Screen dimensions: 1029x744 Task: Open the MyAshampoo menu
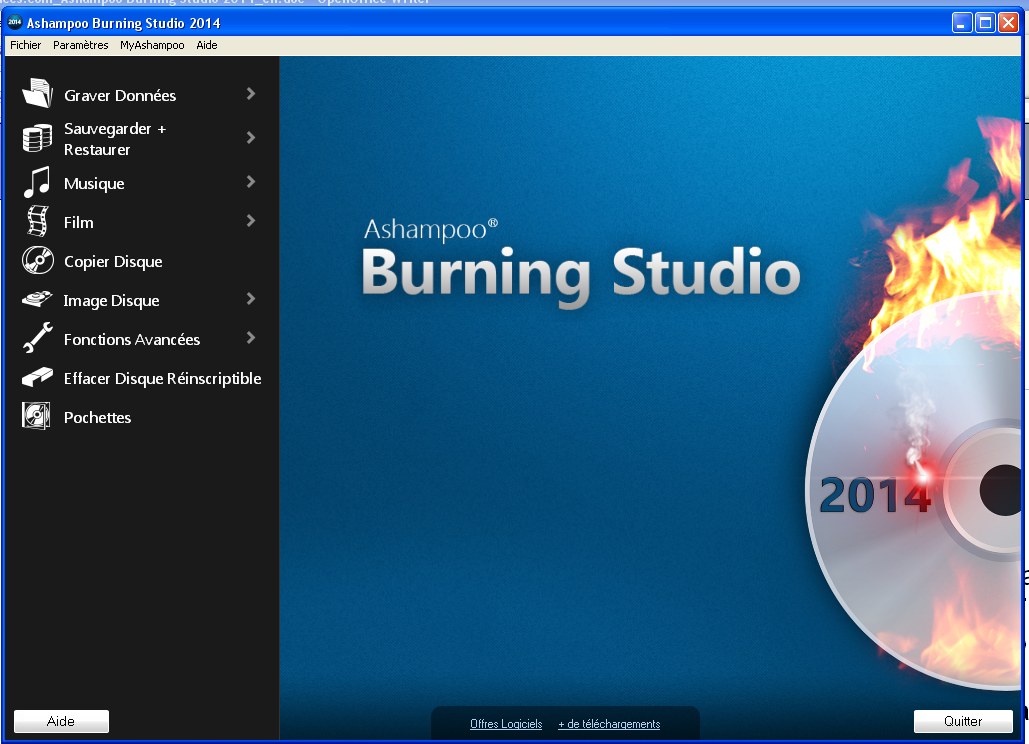pos(152,45)
